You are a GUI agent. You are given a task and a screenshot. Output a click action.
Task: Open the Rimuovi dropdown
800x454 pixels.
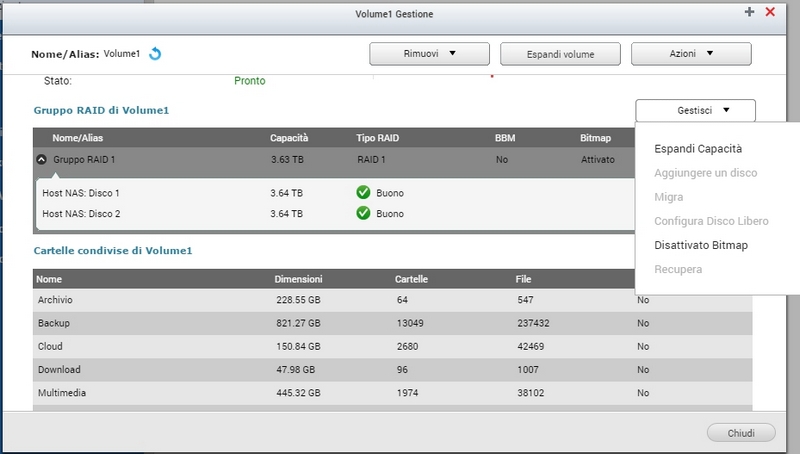pos(429,54)
